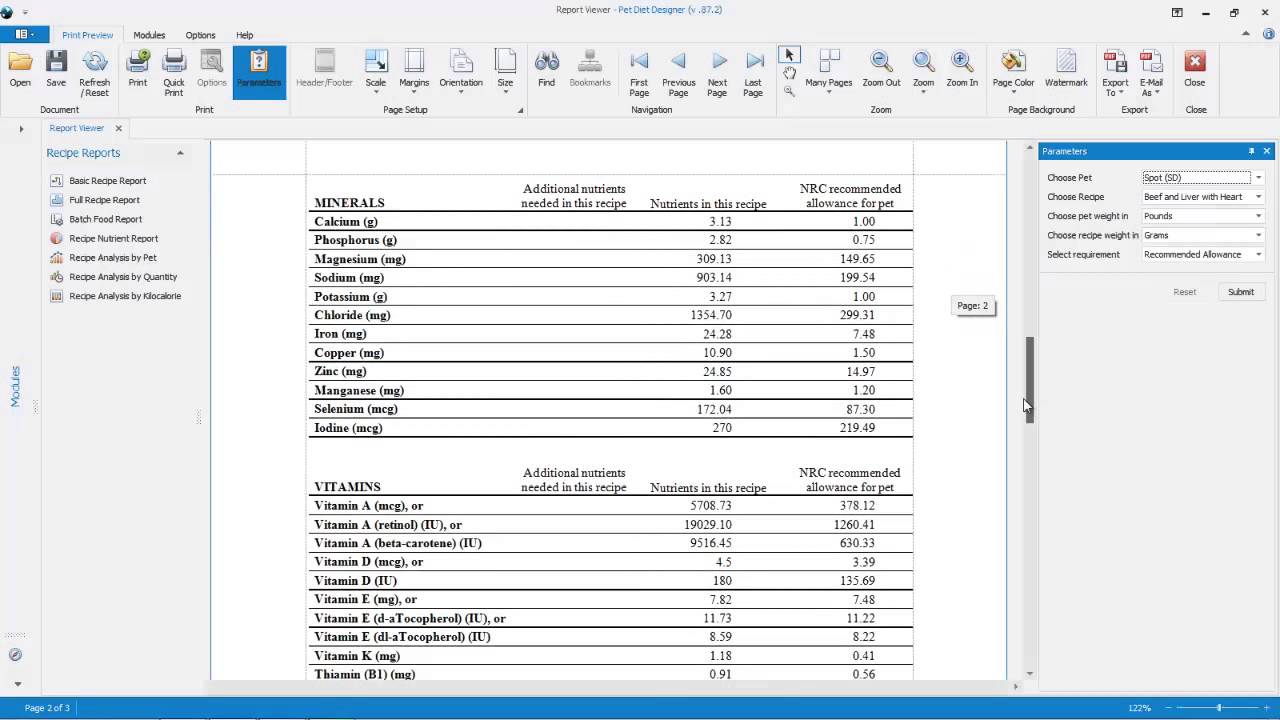This screenshot has height=720, width=1280.
Task: Click the vertical scrollbar thumb
Action: click(1029, 380)
